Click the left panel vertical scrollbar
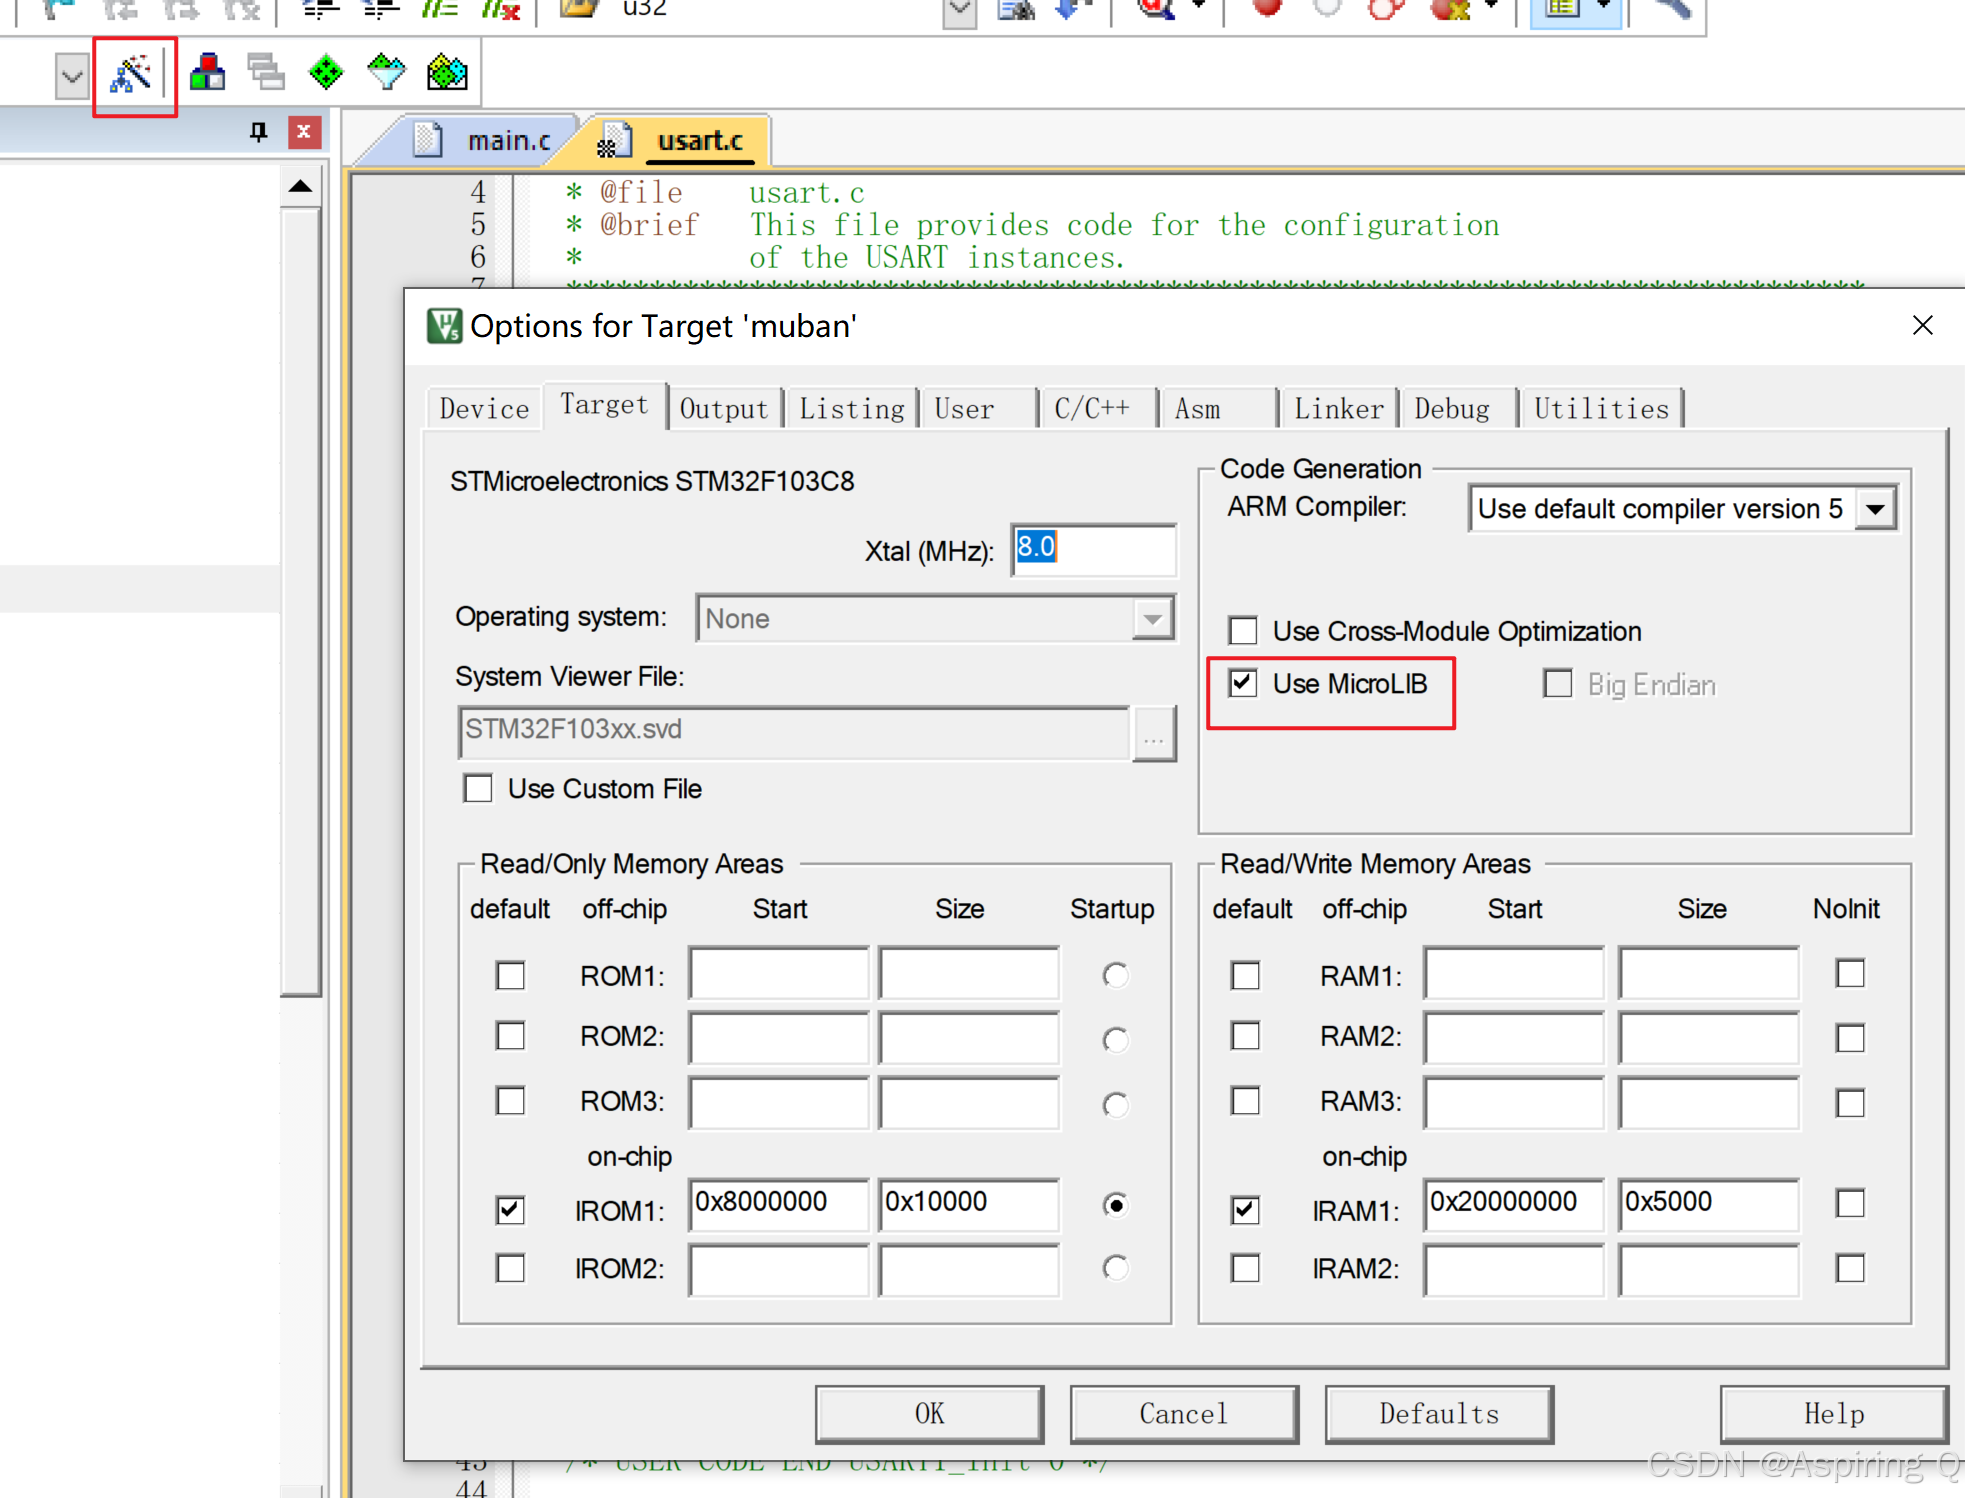Viewport: 1965px width, 1498px height. tap(301, 603)
